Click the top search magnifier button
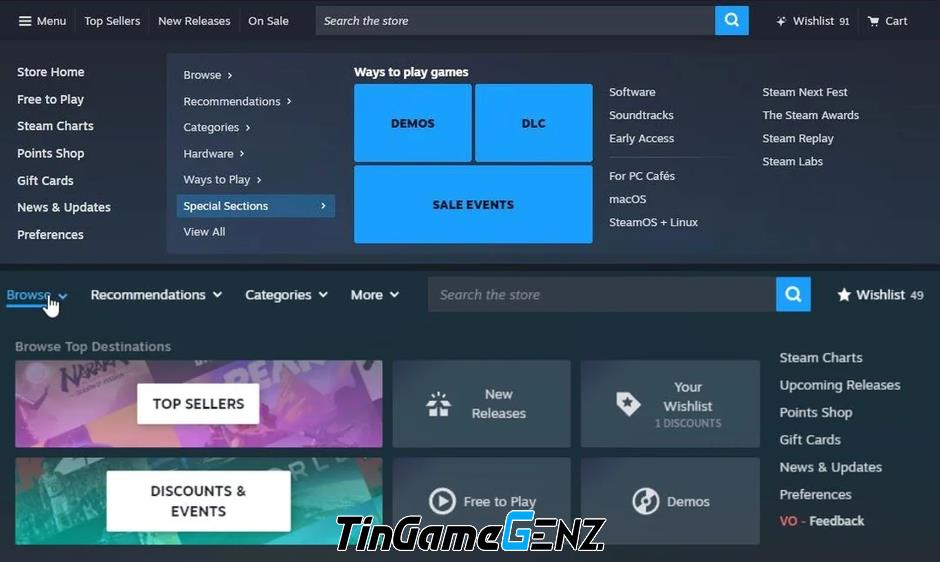 [x=731, y=20]
